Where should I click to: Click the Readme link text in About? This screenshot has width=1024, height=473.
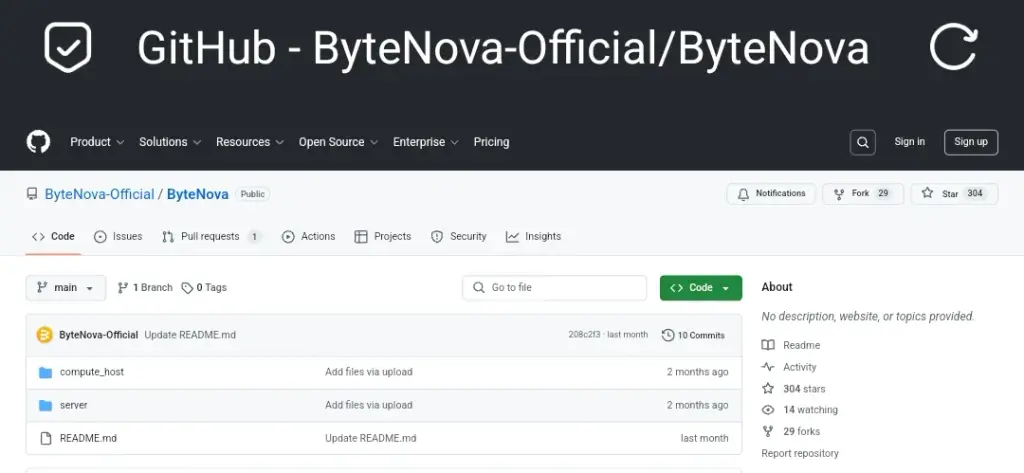[x=802, y=345]
